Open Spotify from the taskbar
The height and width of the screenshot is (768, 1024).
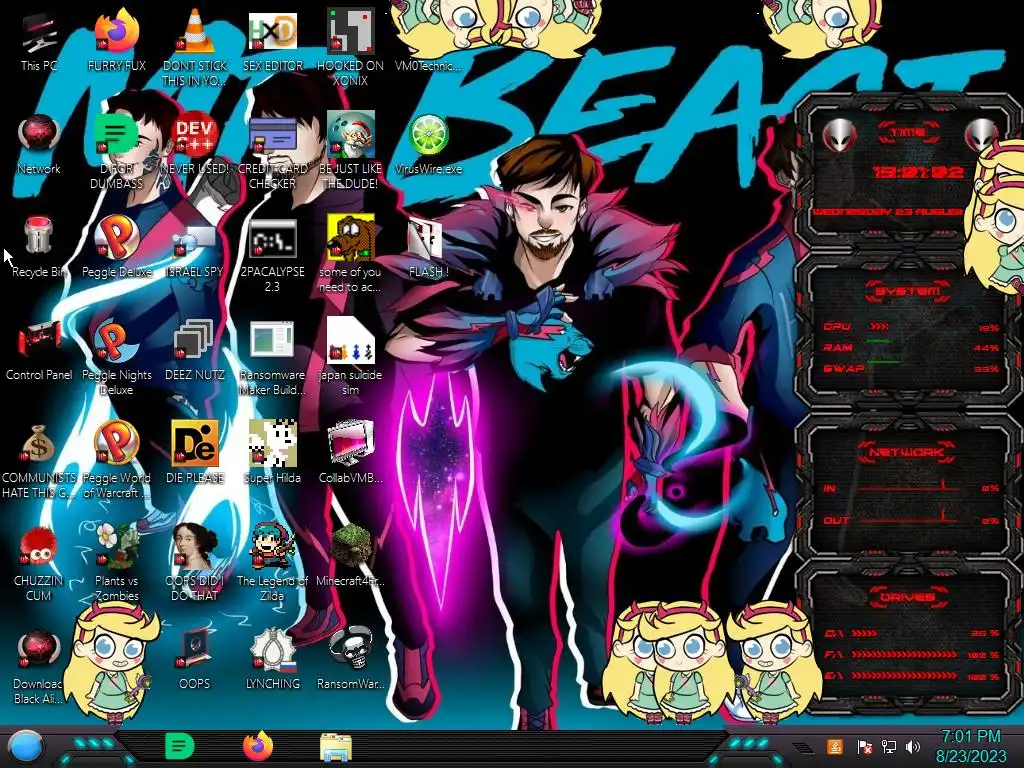tap(180, 746)
